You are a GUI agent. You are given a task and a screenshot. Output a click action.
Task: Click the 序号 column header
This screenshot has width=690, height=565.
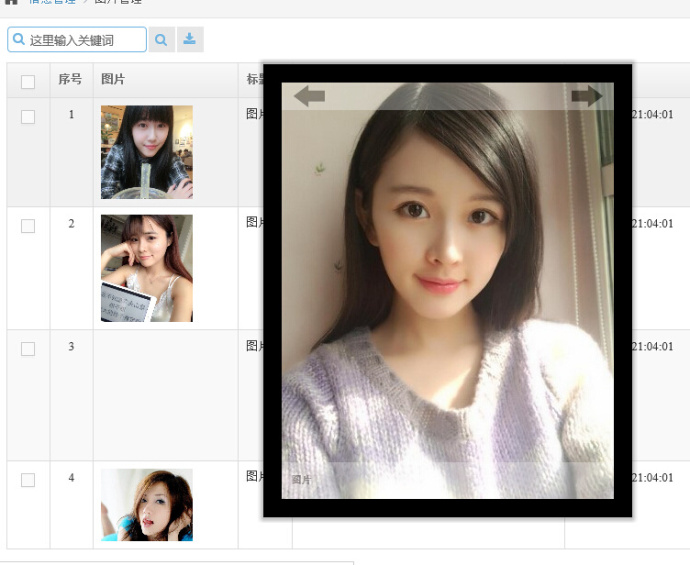(x=70, y=79)
